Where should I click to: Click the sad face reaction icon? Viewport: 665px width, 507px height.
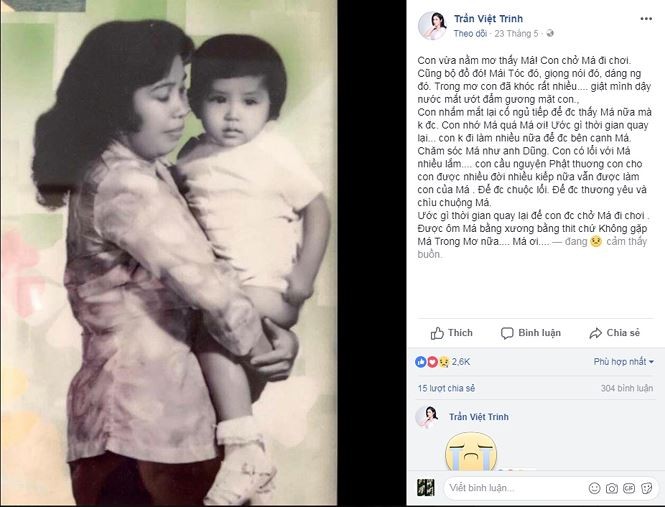coord(444,362)
